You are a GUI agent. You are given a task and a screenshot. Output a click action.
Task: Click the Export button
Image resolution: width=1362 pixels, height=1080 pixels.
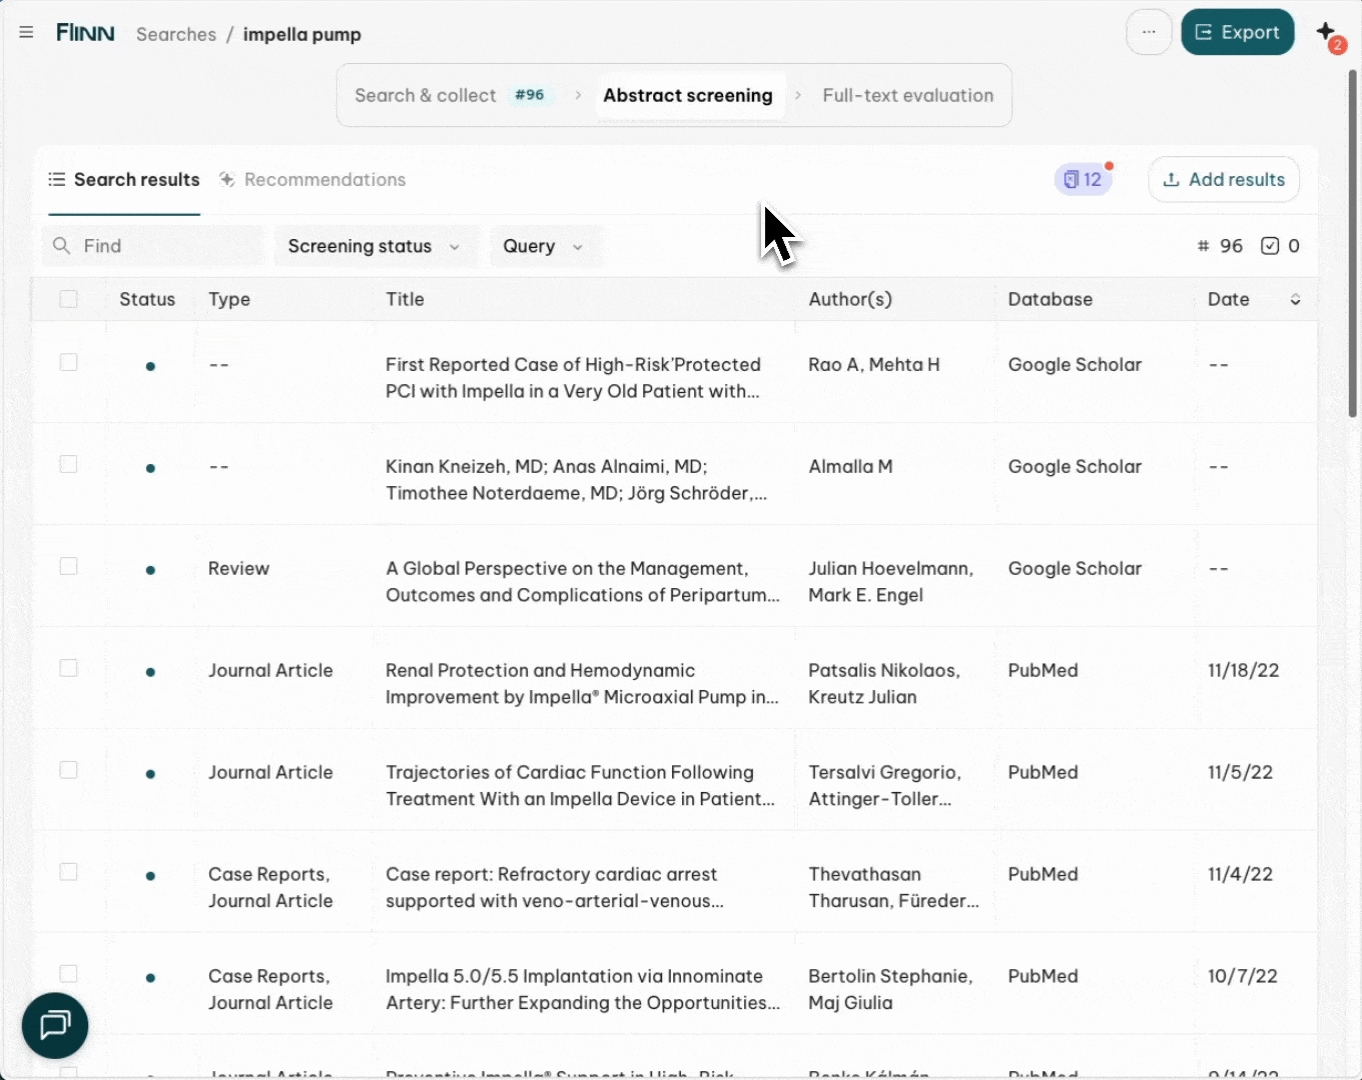coord(1237,32)
